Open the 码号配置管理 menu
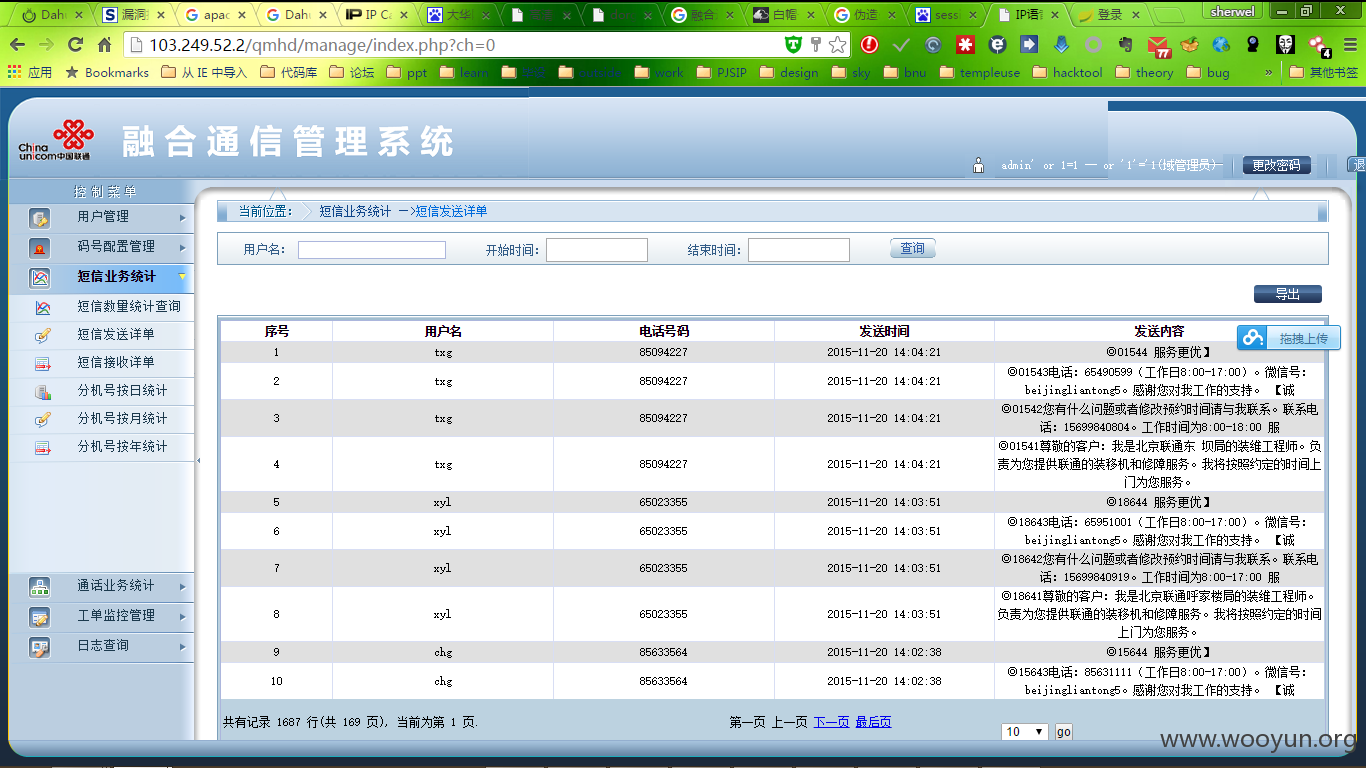The image size is (1366, 768). [x=116, y=247]
